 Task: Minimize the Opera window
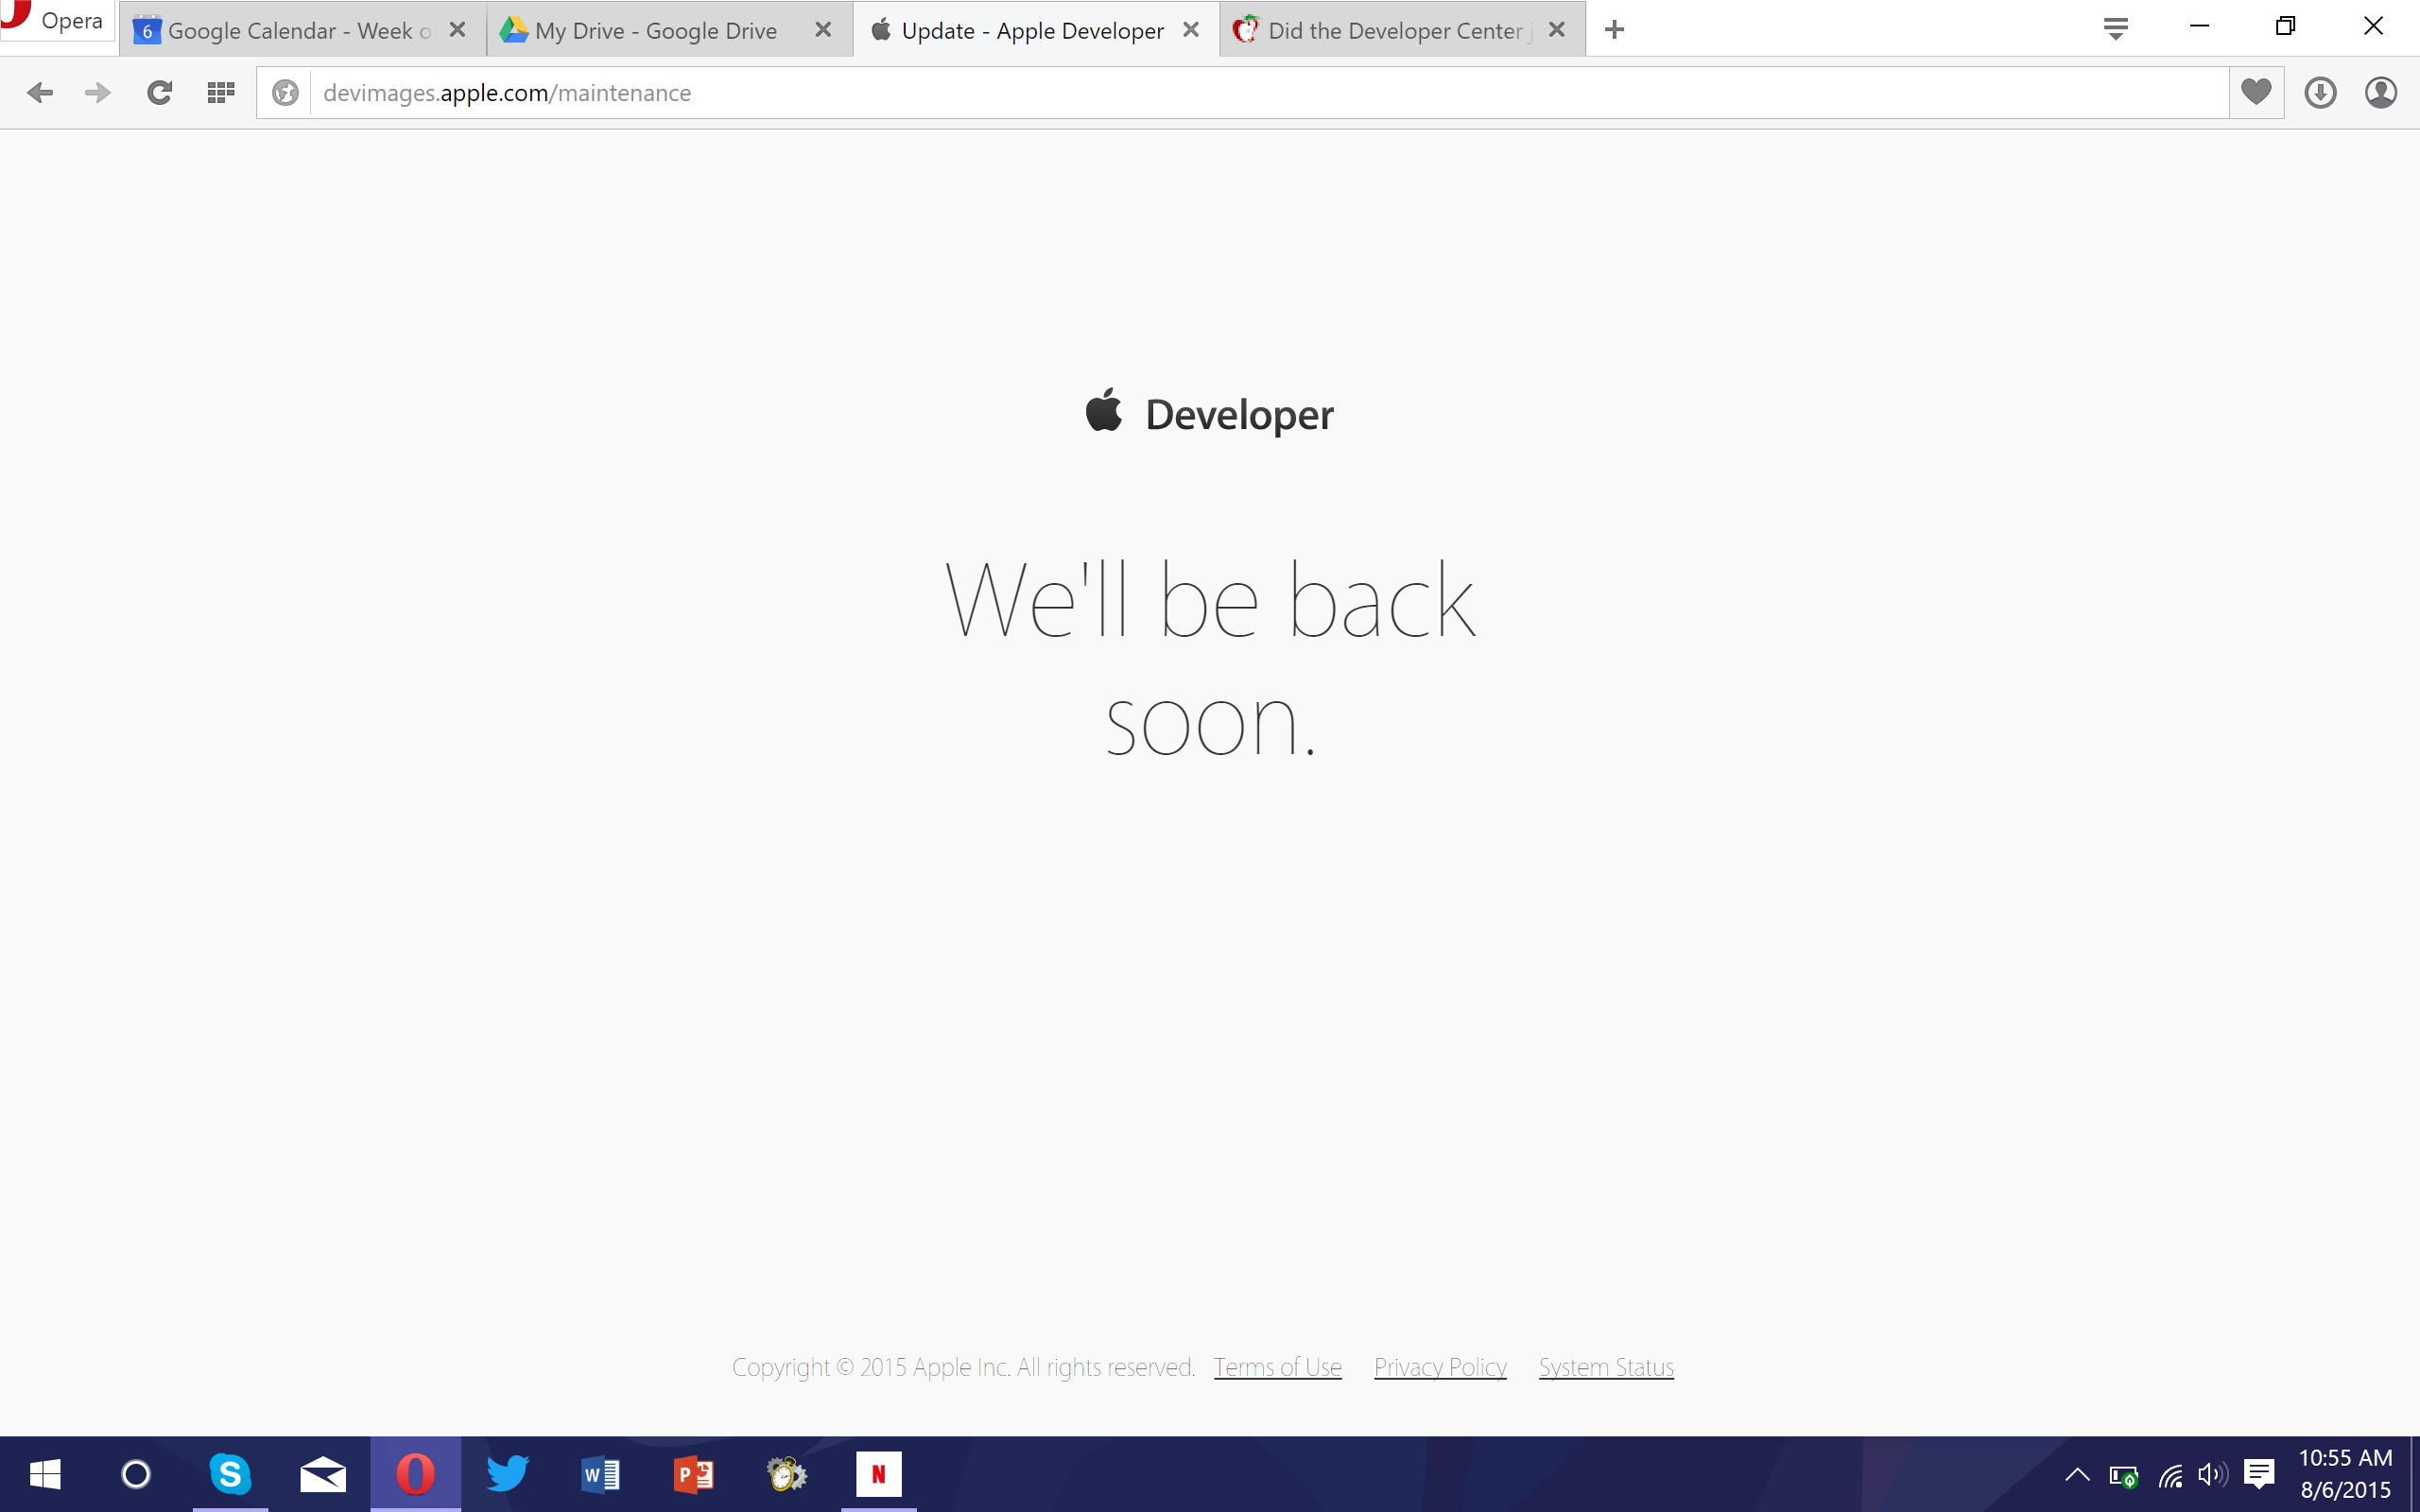click(x=2199, y=27)
